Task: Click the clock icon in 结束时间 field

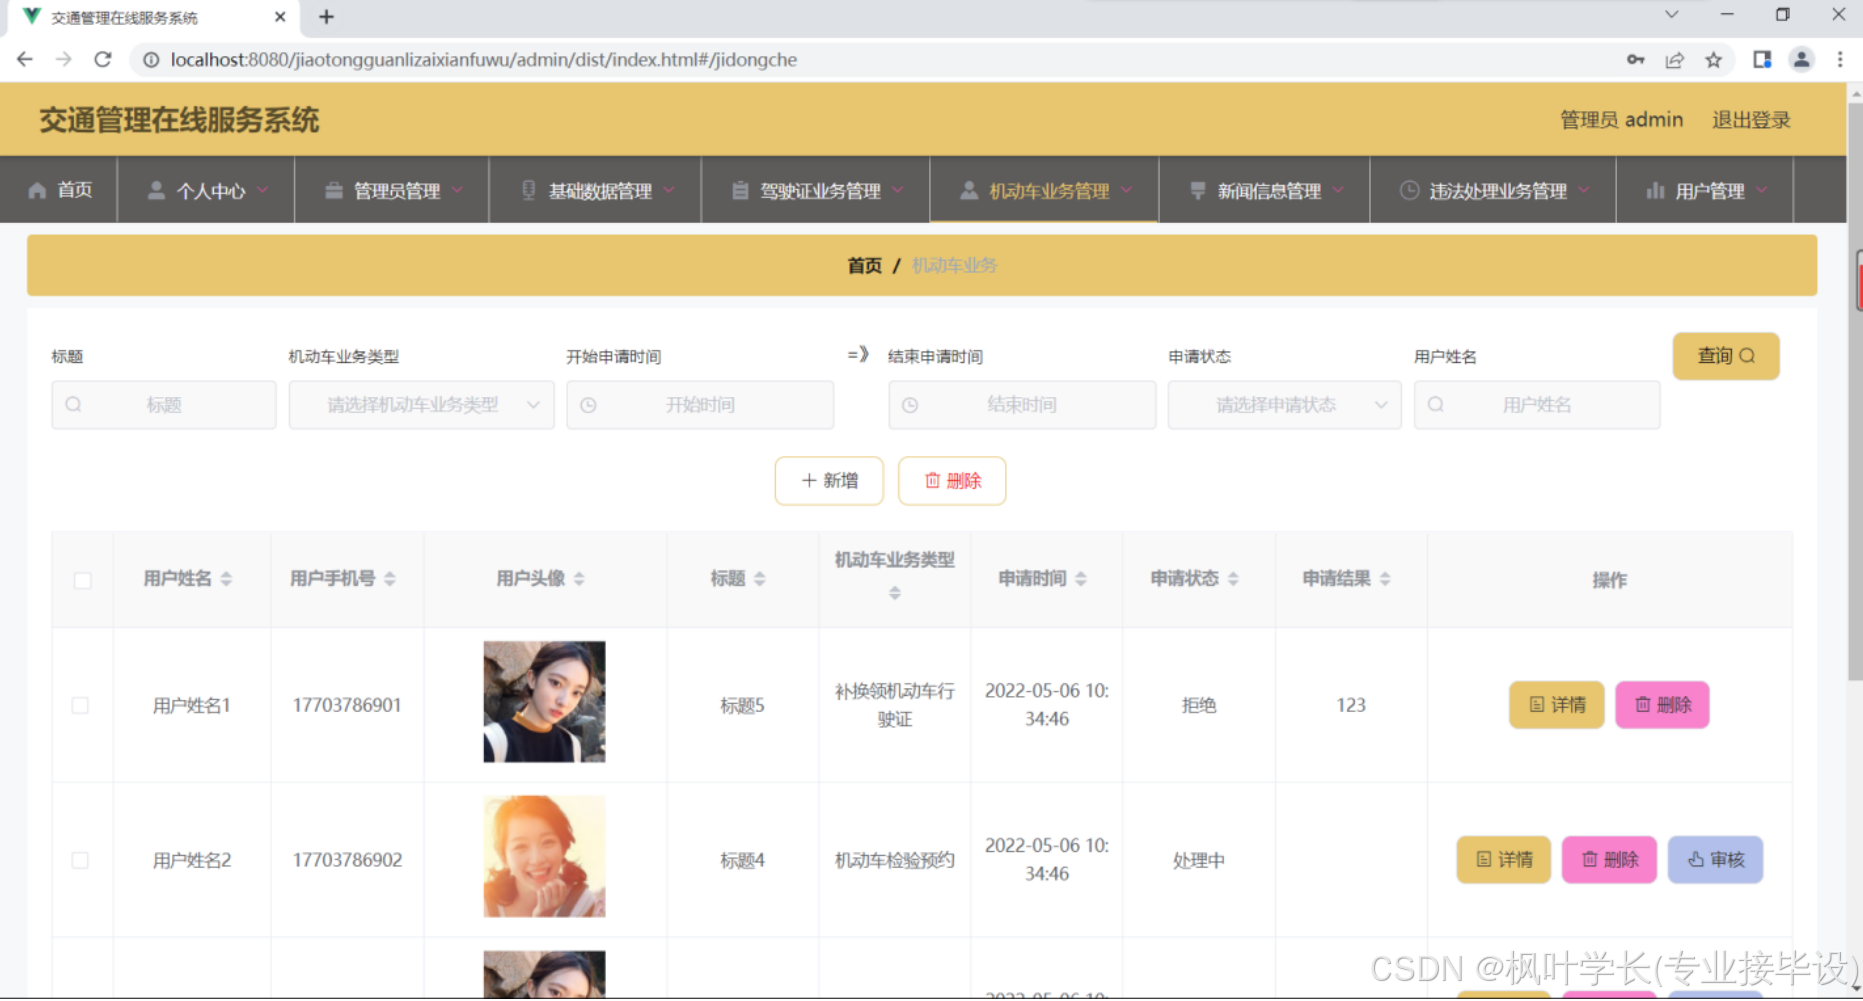Action: (910, 405)
